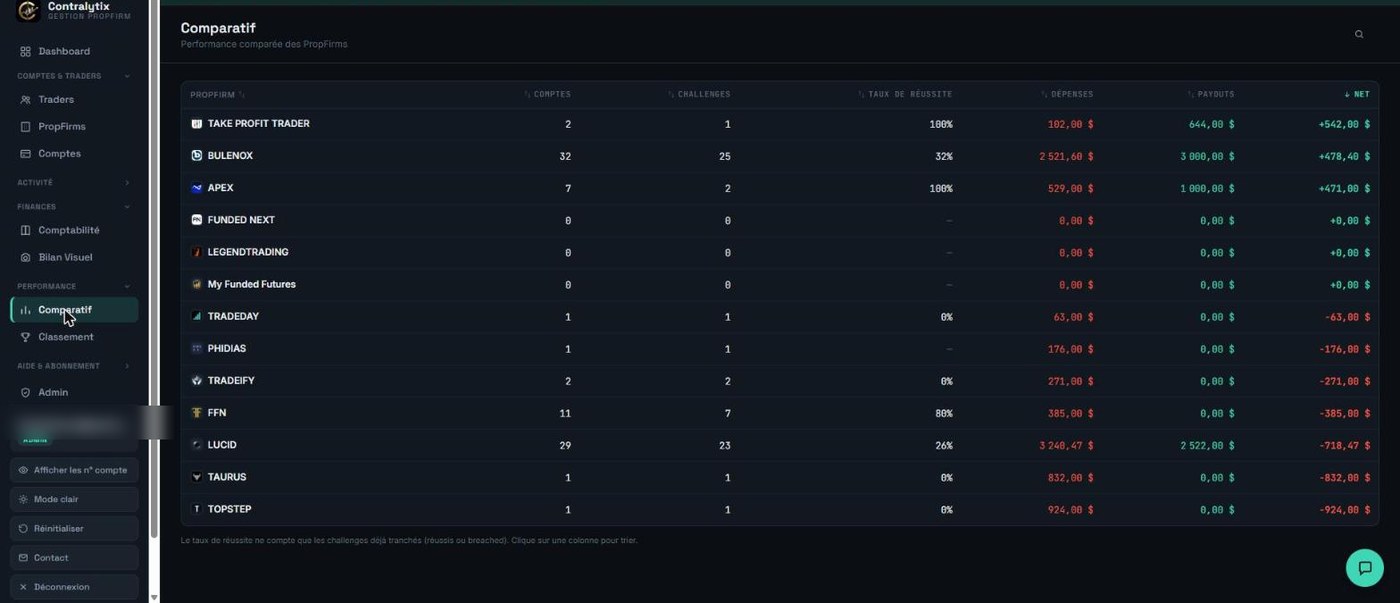Click the Contralytix logo icon
The height and width of the screenshot is (603, 1400).
28,11
